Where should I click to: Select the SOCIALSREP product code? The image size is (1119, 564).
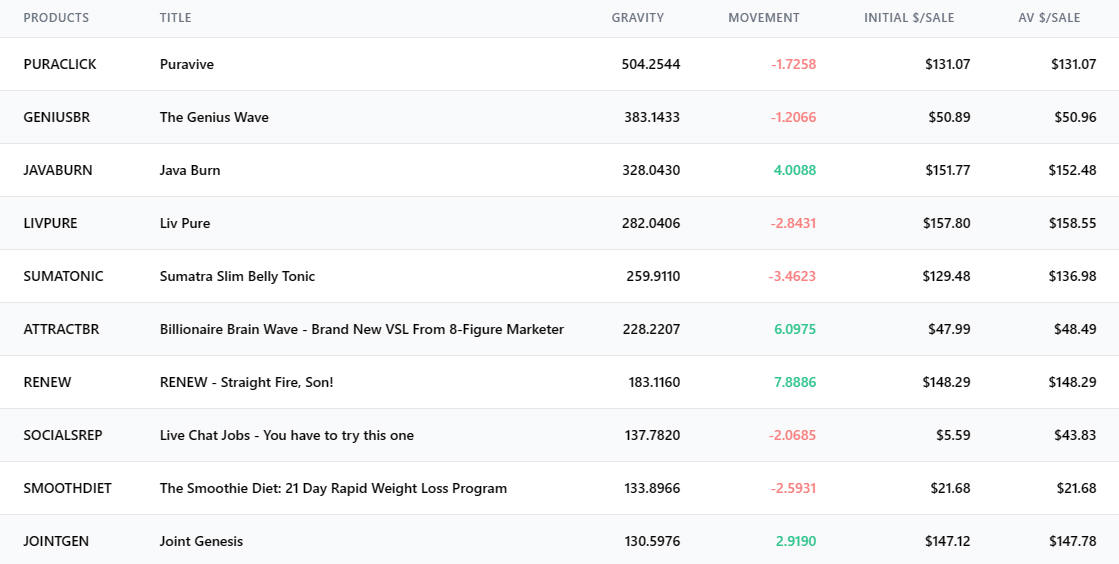click(x=63, y=435)
